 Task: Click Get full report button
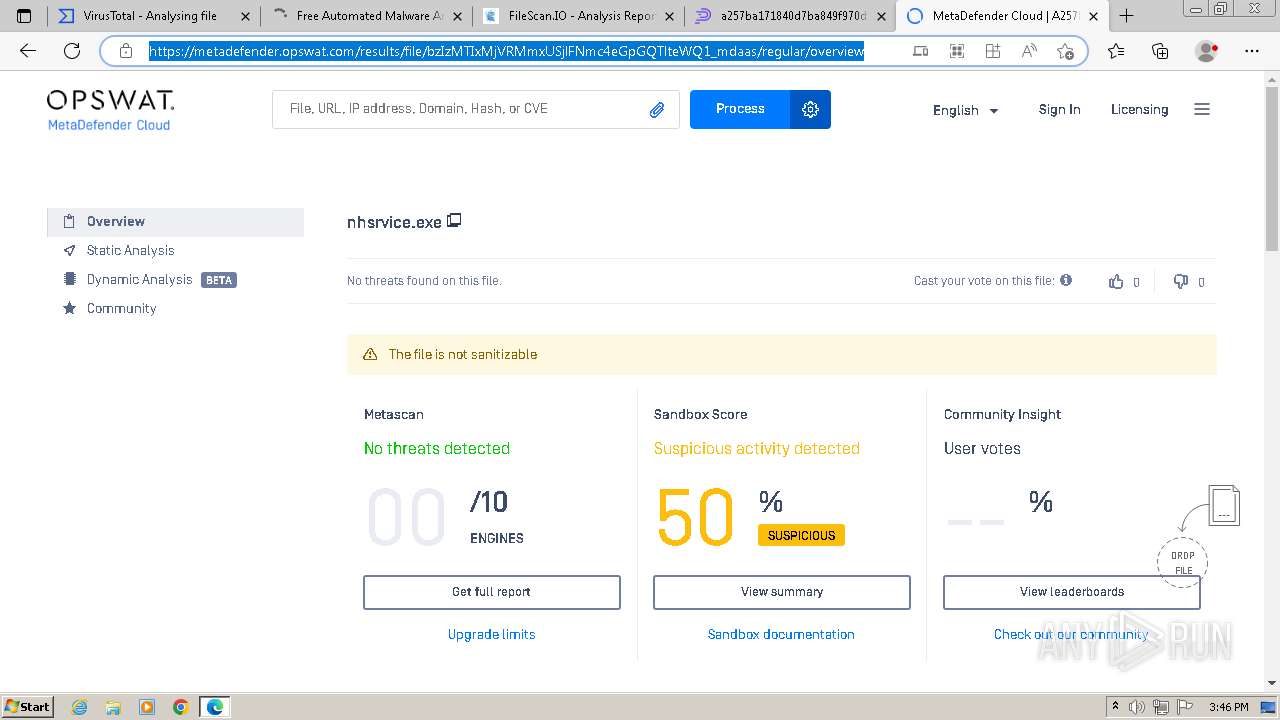tap(492, 592)
